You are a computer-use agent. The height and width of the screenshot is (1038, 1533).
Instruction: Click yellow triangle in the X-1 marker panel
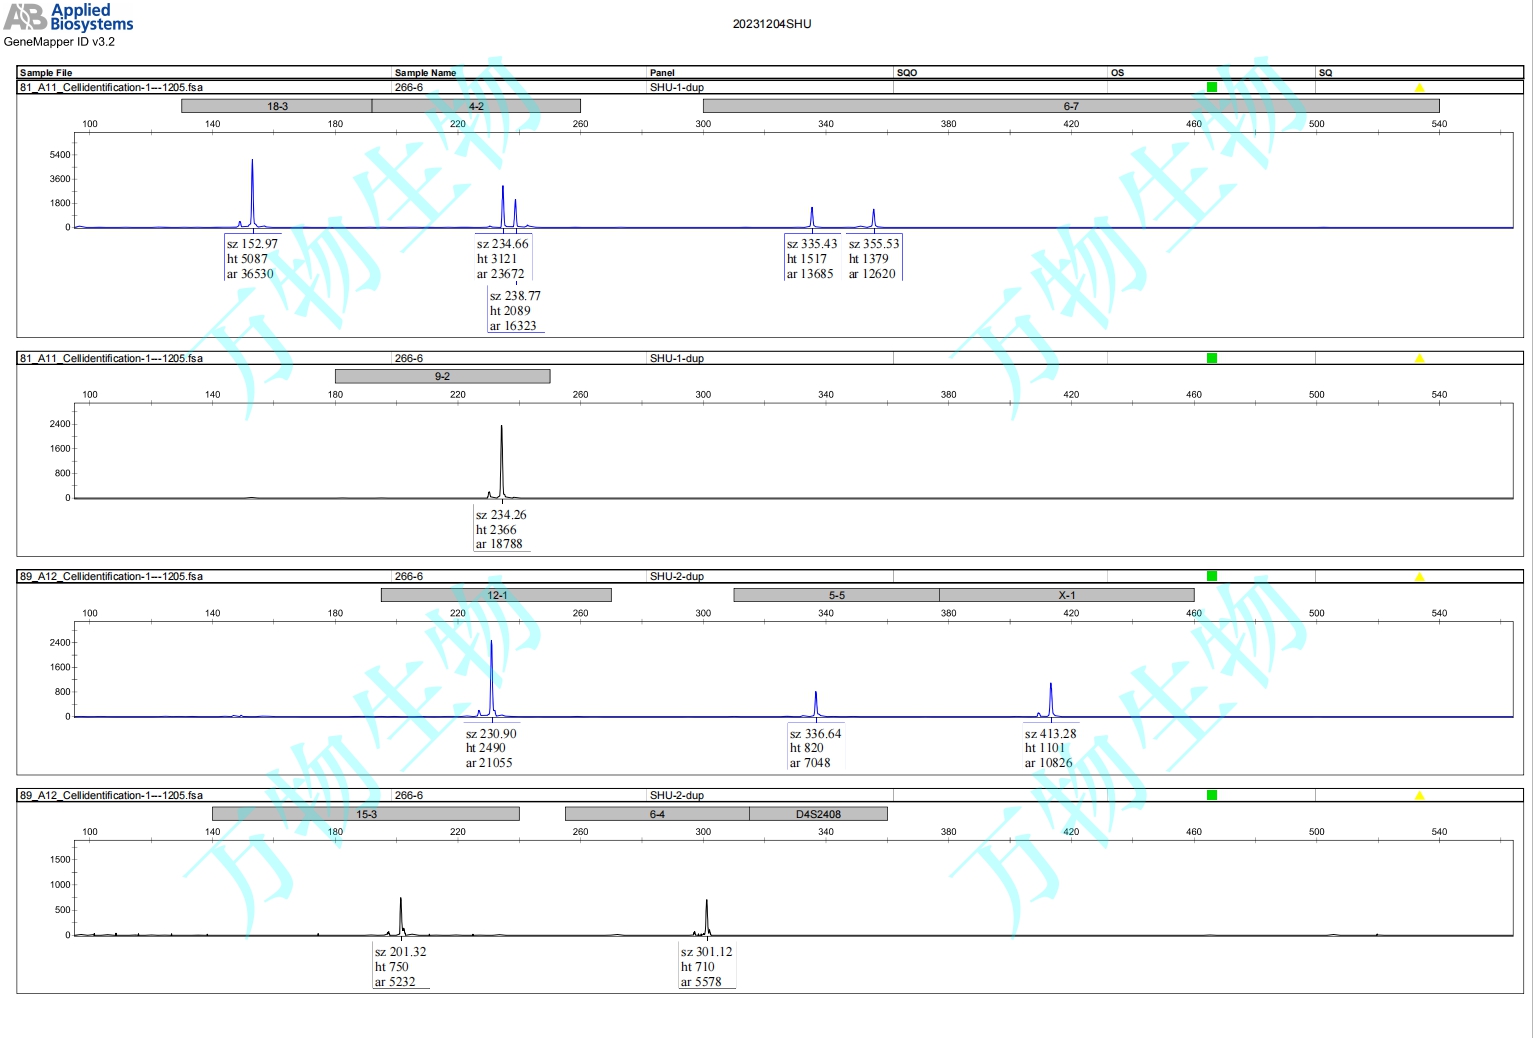click(1418, 576)
